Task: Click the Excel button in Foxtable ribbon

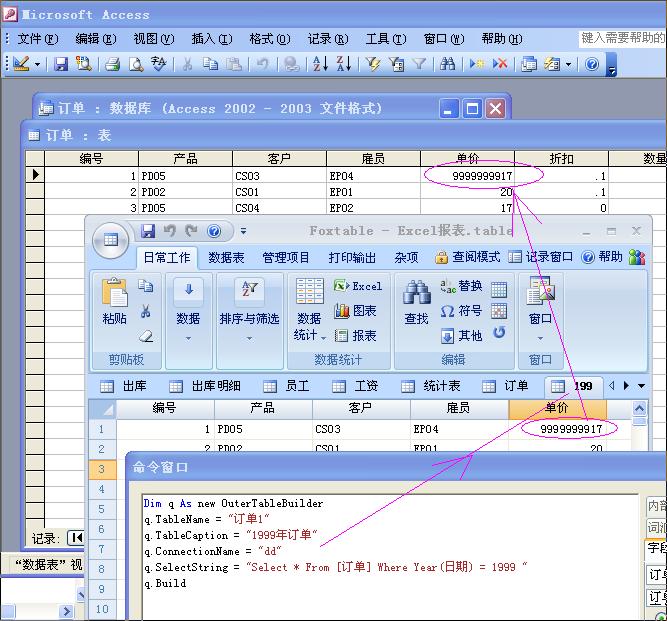Action: coord(358,286)
